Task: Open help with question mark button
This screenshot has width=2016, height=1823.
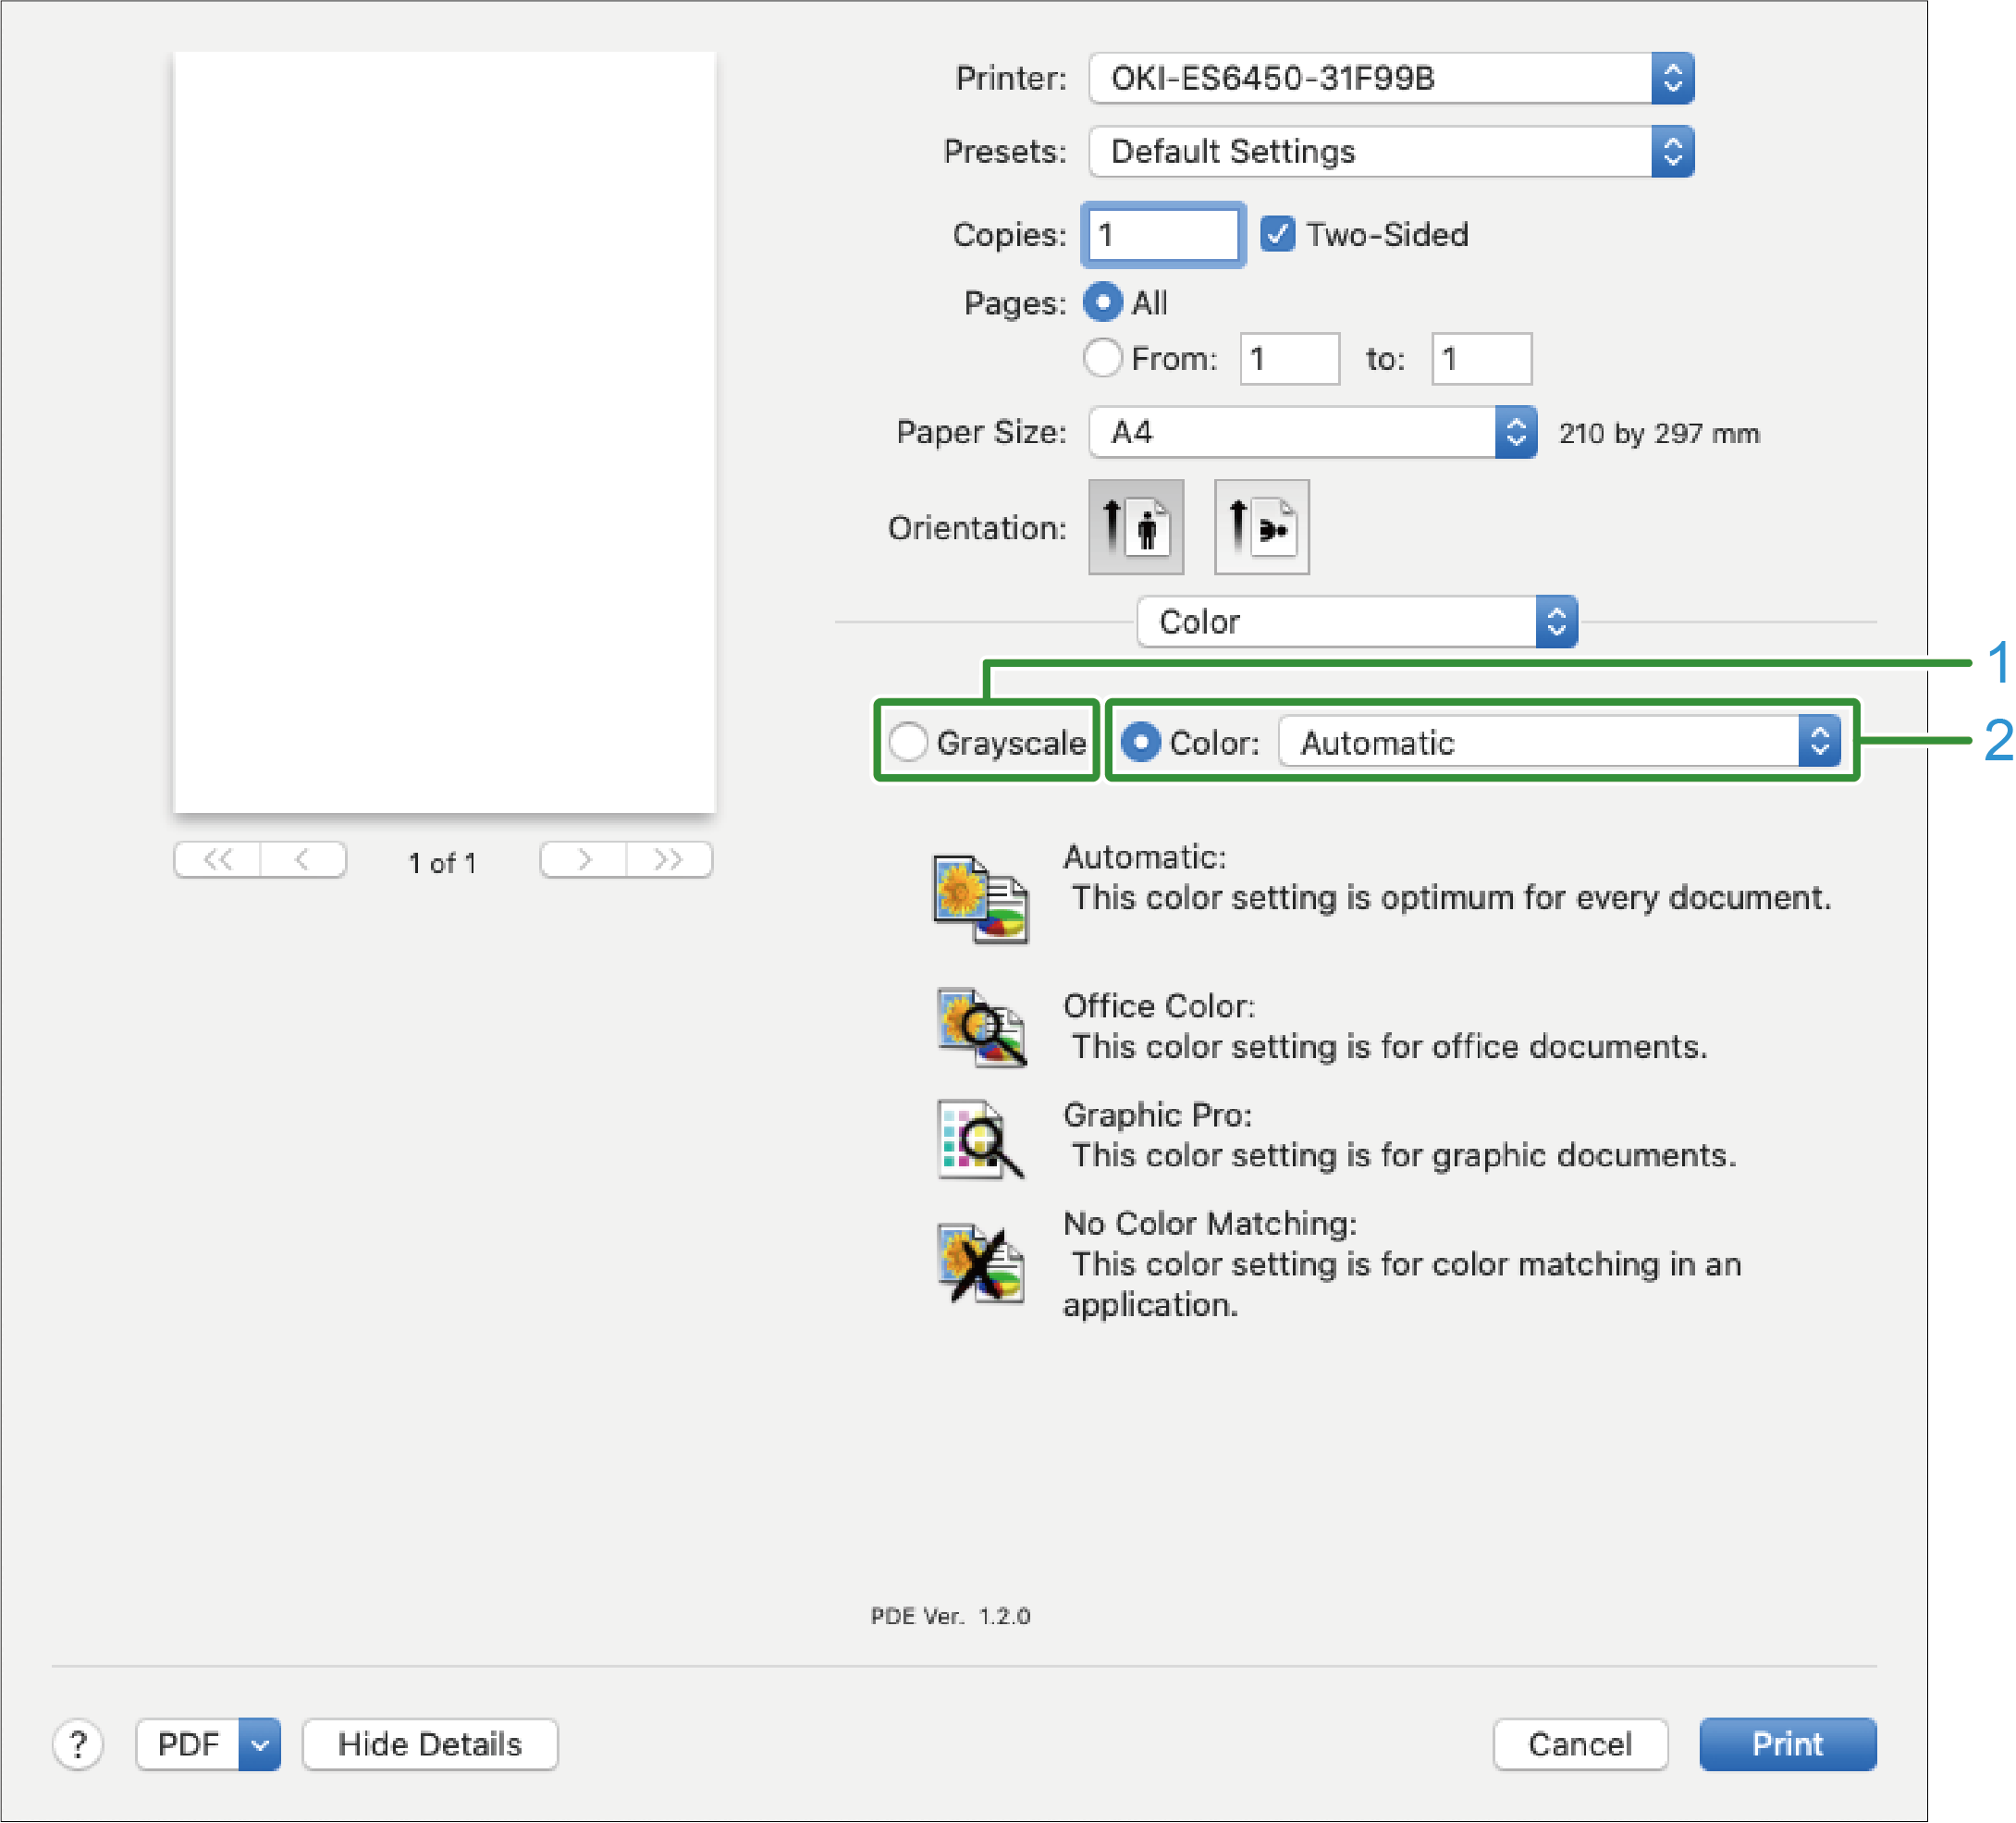Action: pos(78,1745)
